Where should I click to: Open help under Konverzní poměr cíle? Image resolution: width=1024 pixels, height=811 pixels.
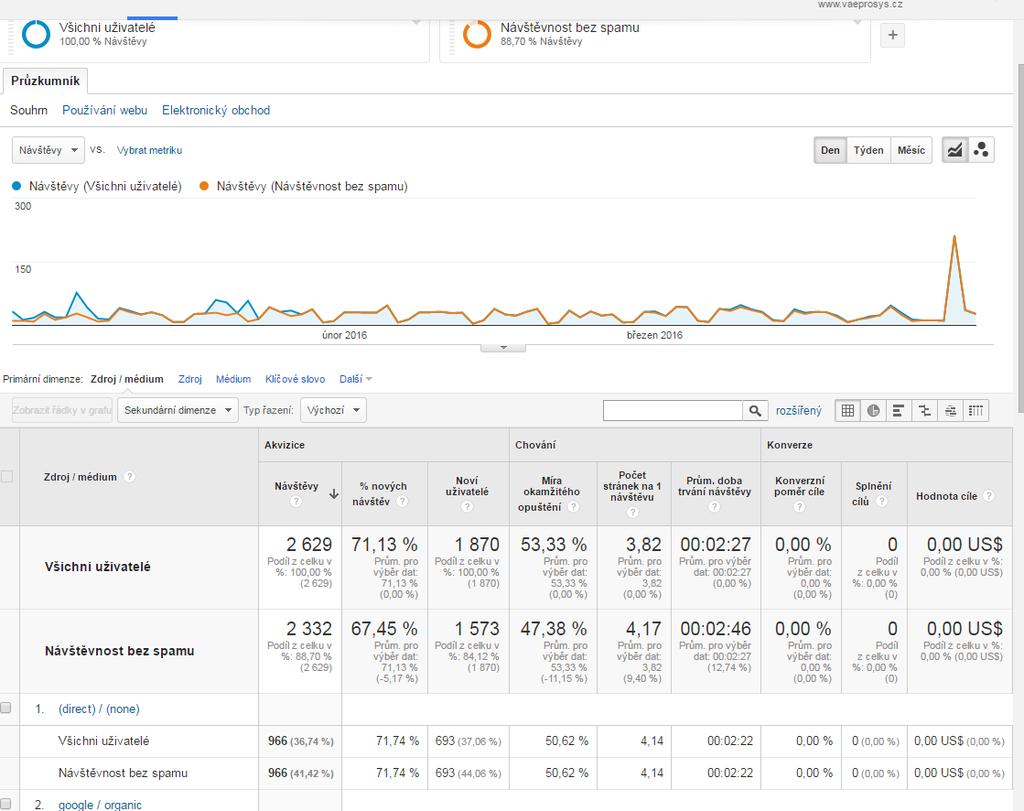[799, 507]
